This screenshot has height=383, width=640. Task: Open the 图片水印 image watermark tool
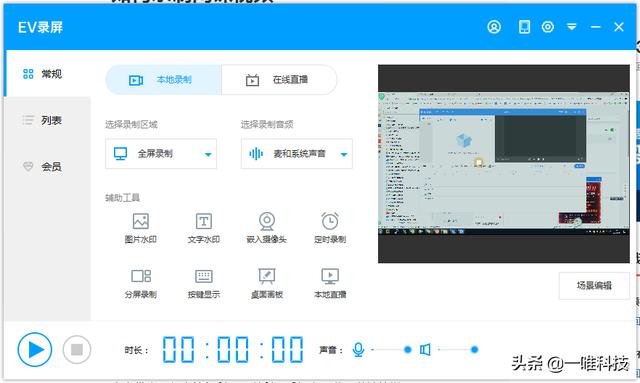140,228
